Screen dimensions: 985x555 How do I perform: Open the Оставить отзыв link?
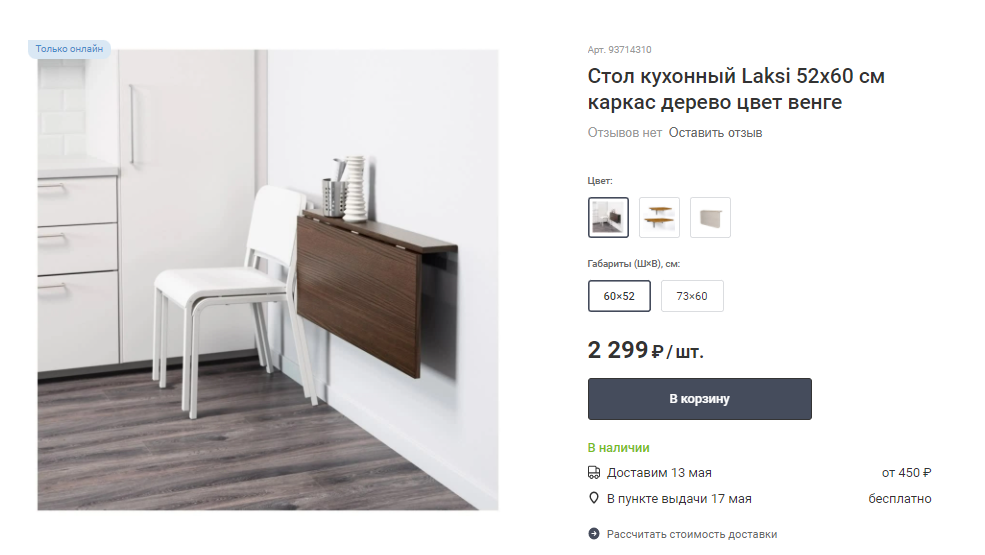pyautogui.click(x=716, y=133)
